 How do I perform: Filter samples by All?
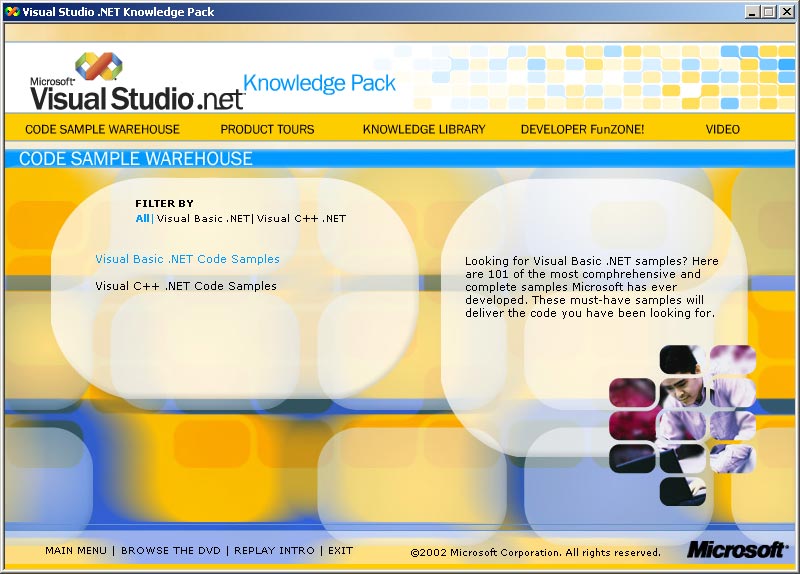tap(142, 218)
